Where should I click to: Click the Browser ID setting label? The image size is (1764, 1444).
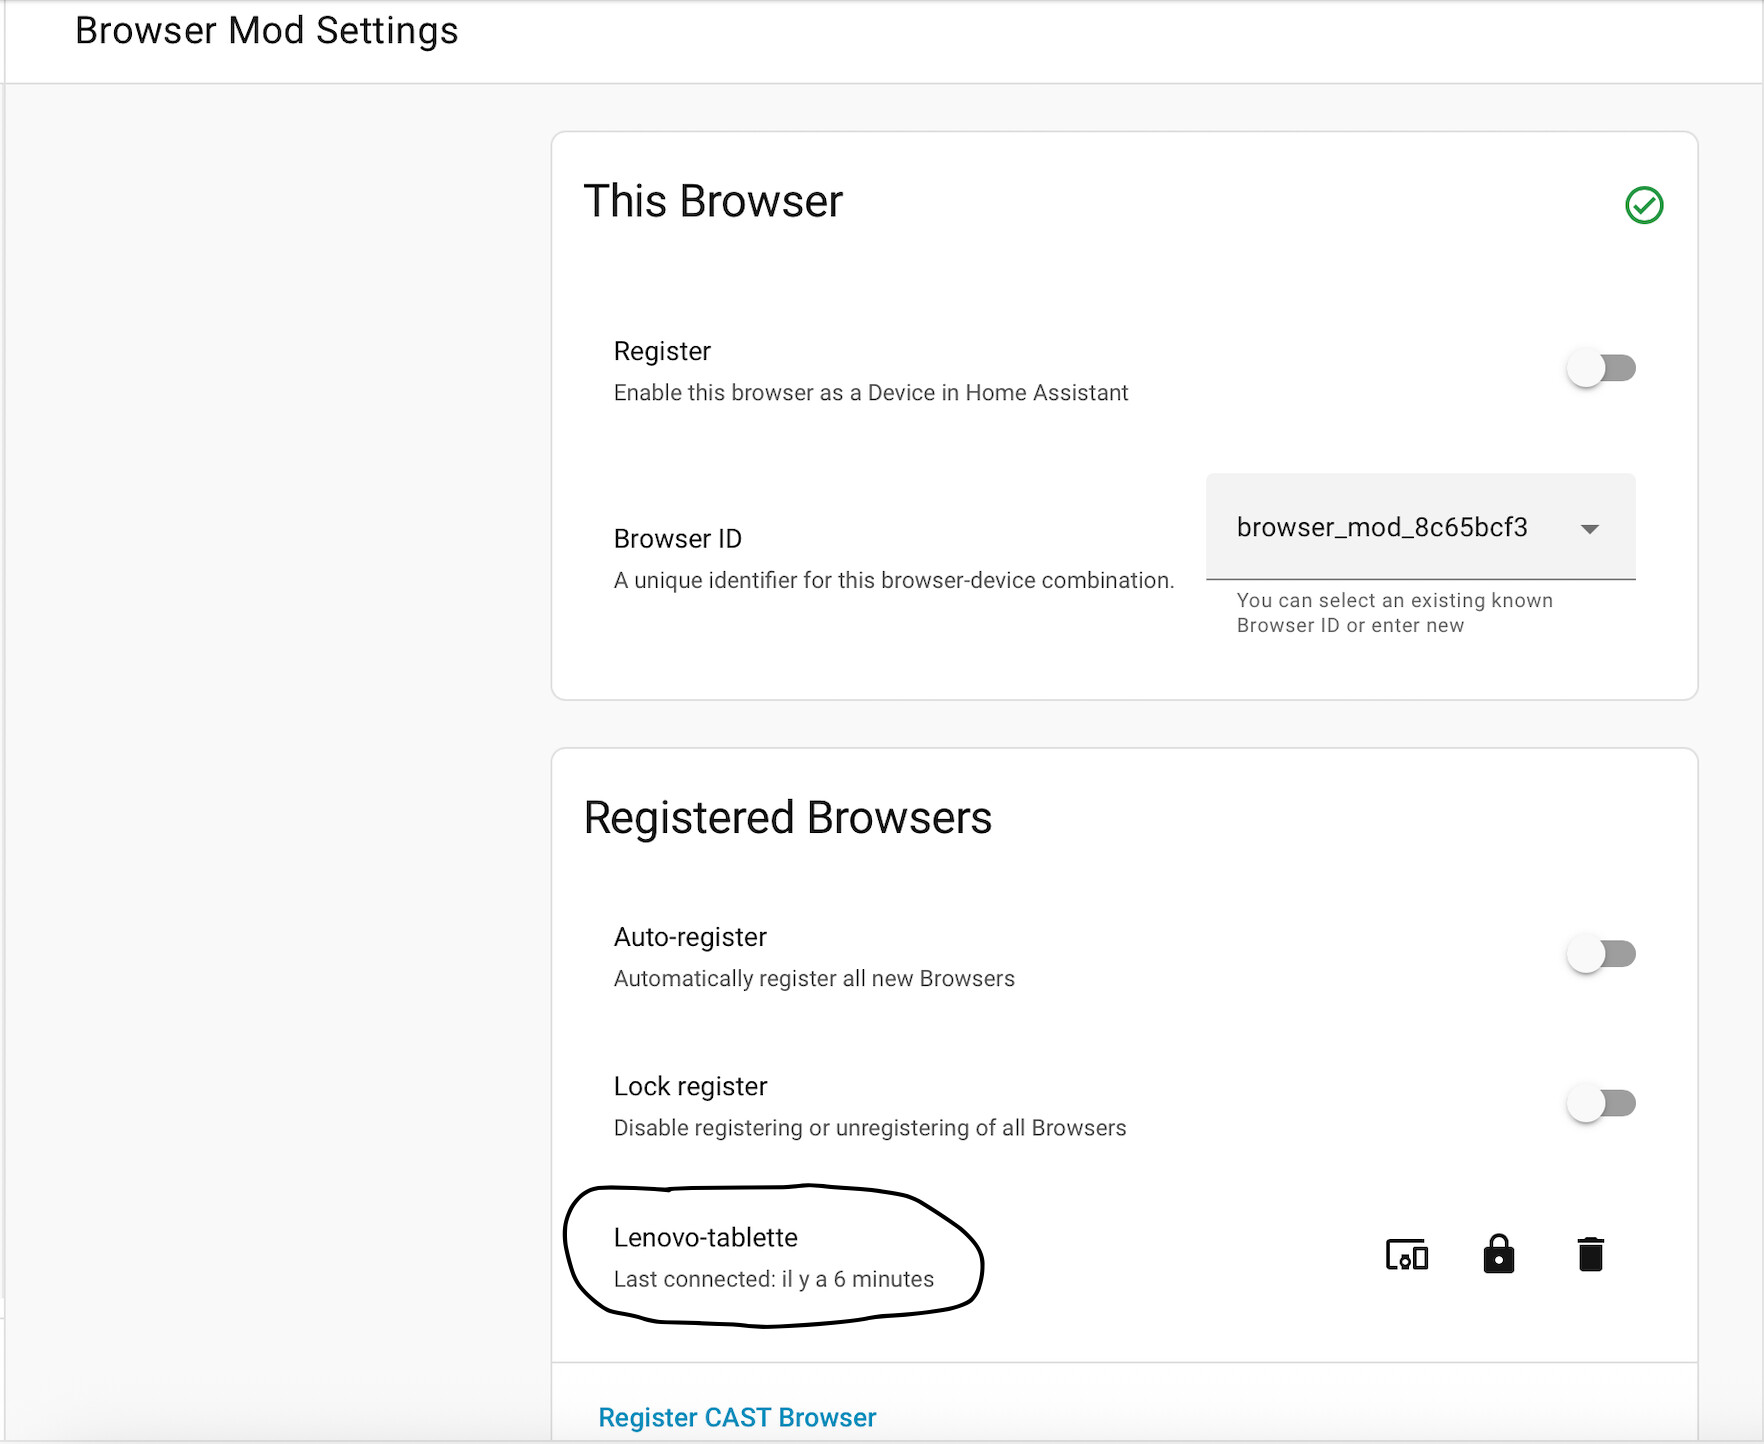pyautogui.click(x=678, y=539)
